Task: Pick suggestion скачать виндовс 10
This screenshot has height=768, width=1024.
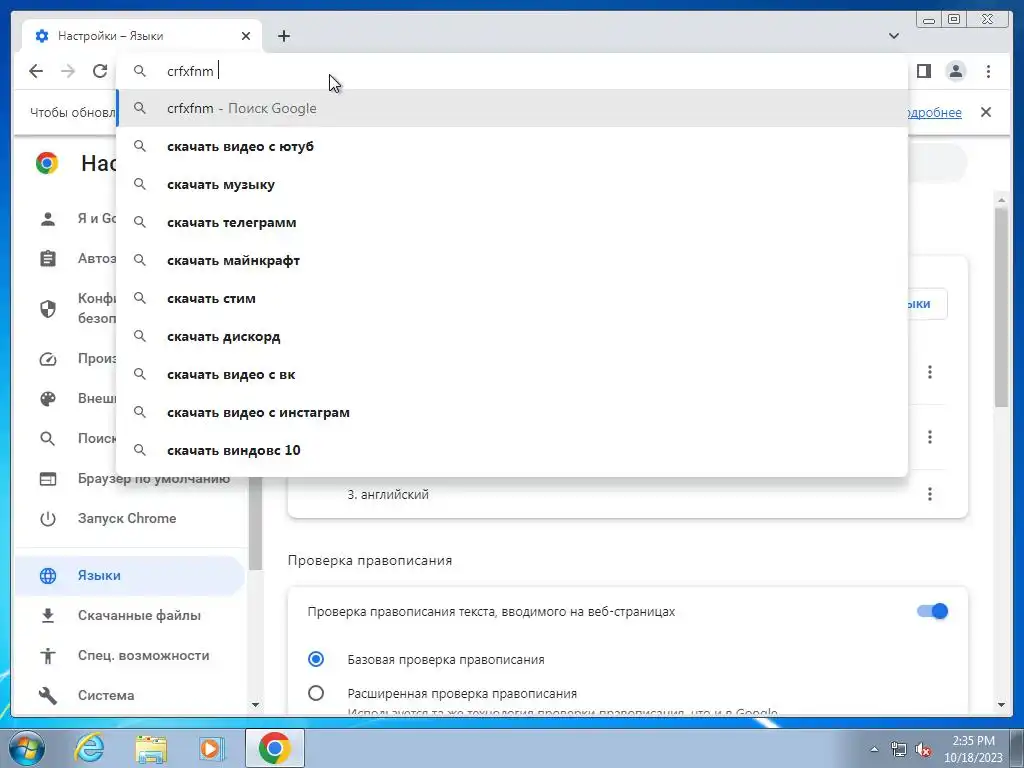Action: [x=511, y=450]
